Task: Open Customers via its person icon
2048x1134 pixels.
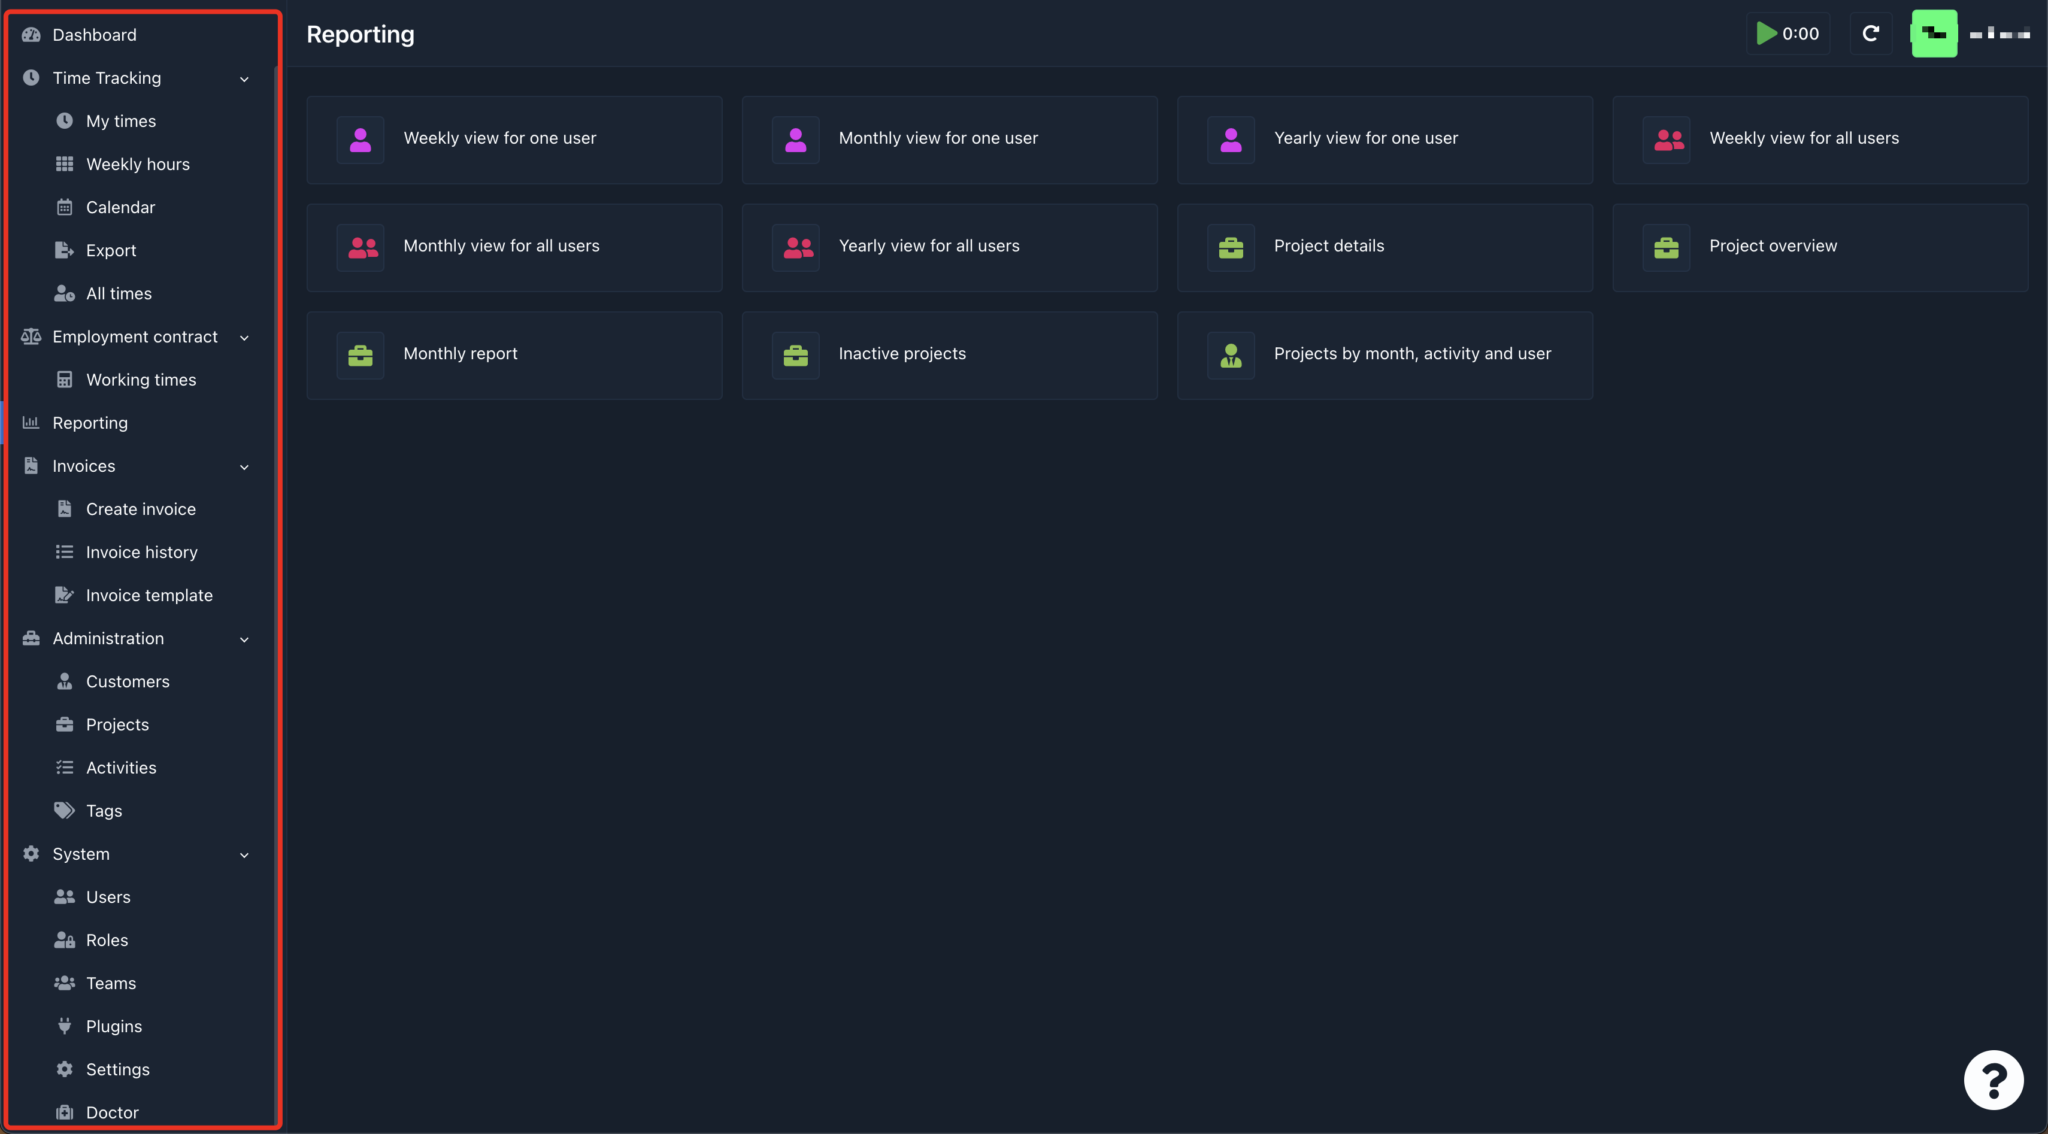Action: (x=64, y=681)
